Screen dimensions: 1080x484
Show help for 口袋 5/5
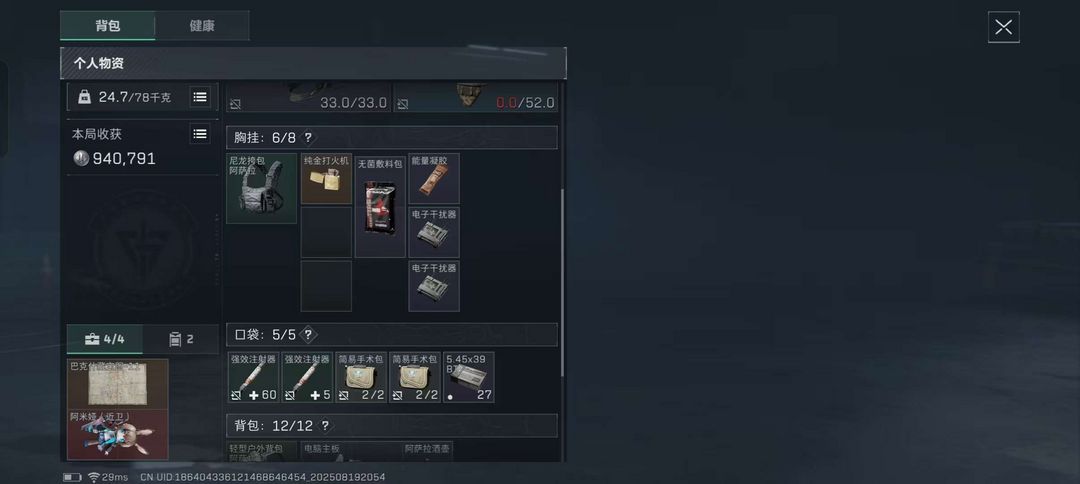tap(308, 335)
